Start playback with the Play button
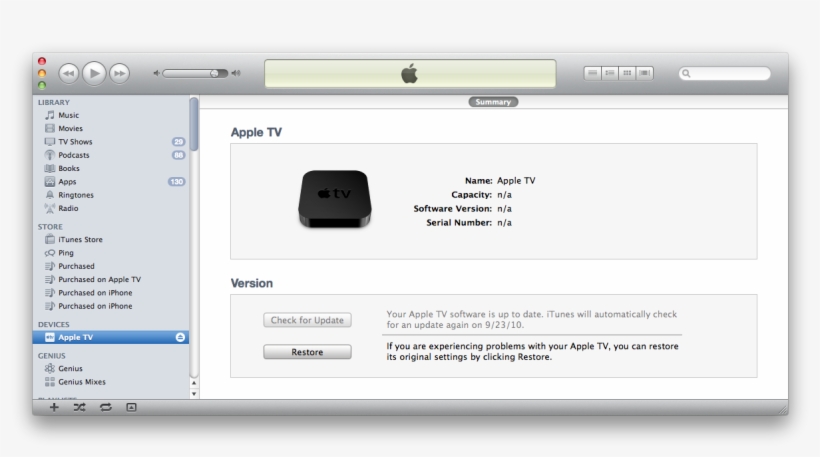Image resolution: width=820 pixels, height=457 pixels. click(x=94, y=73)
